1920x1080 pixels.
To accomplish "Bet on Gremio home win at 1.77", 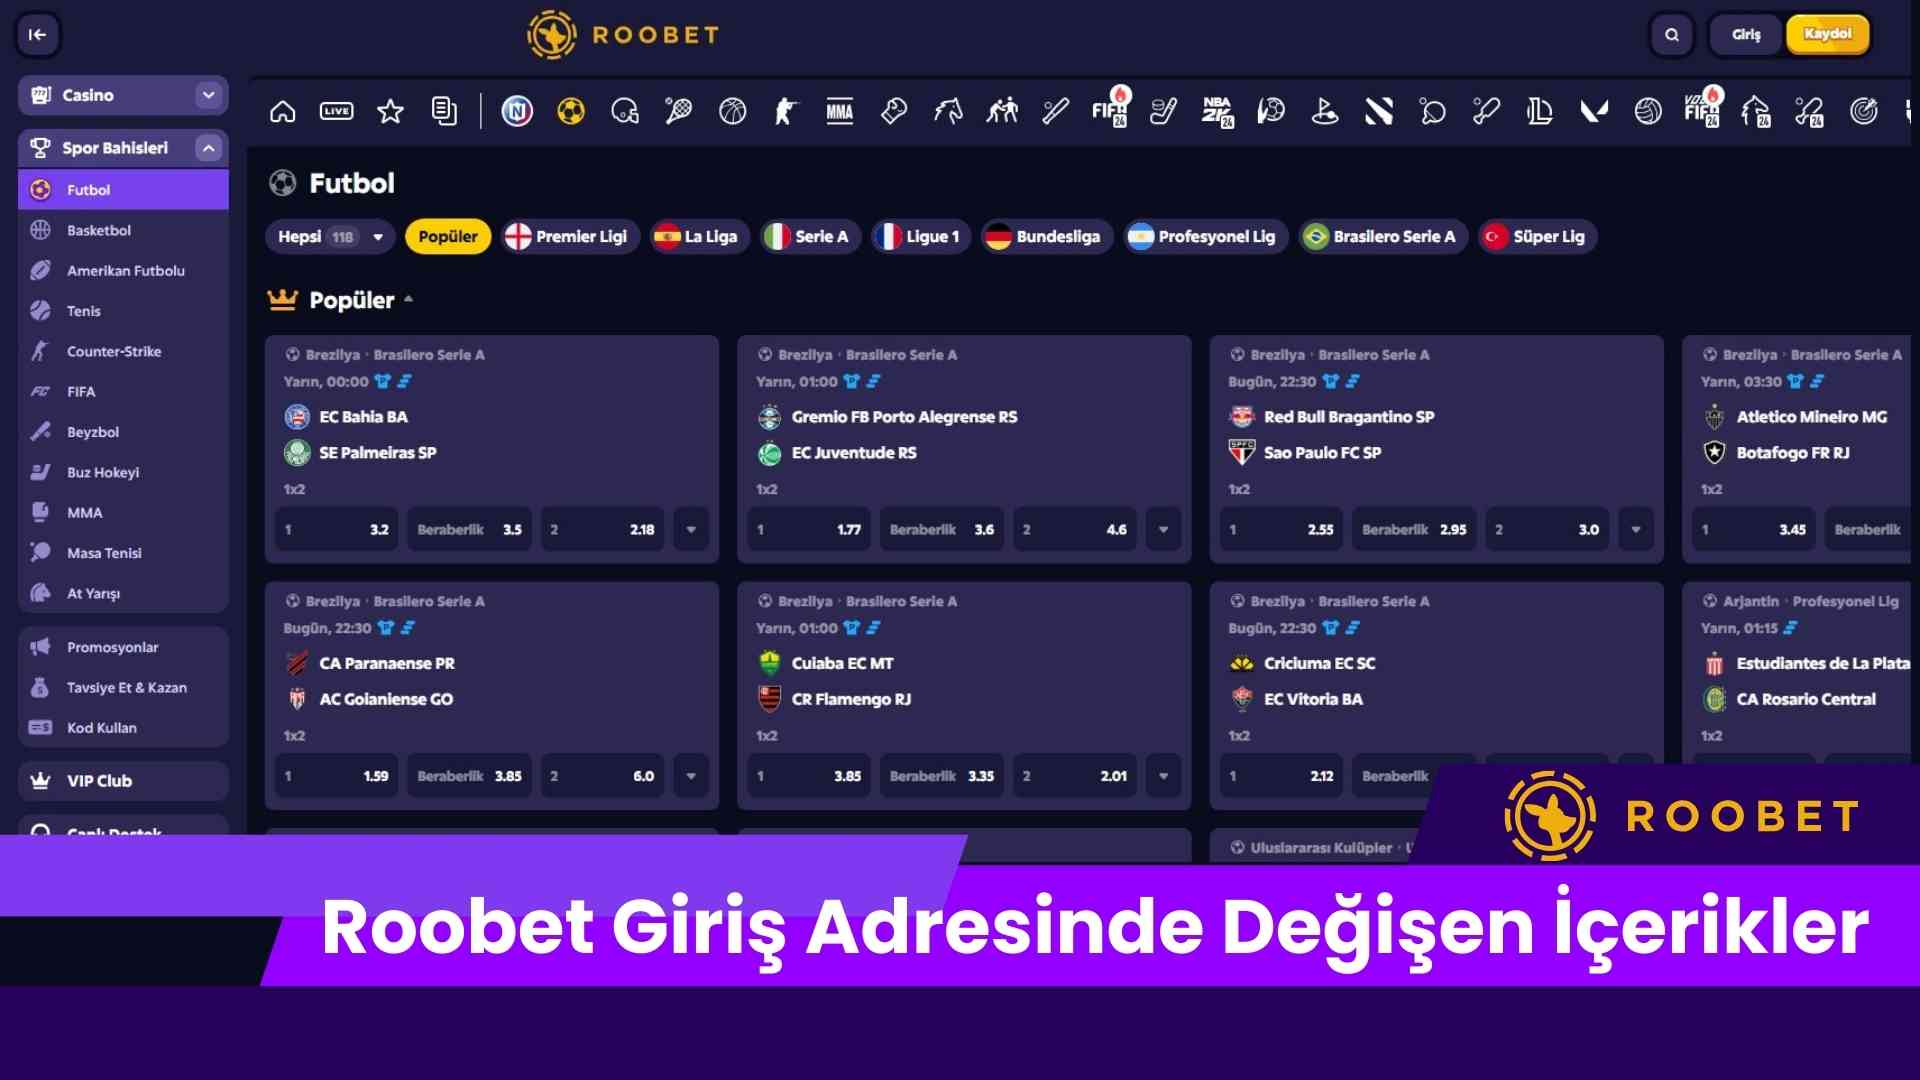I will (x=809, y=529).
